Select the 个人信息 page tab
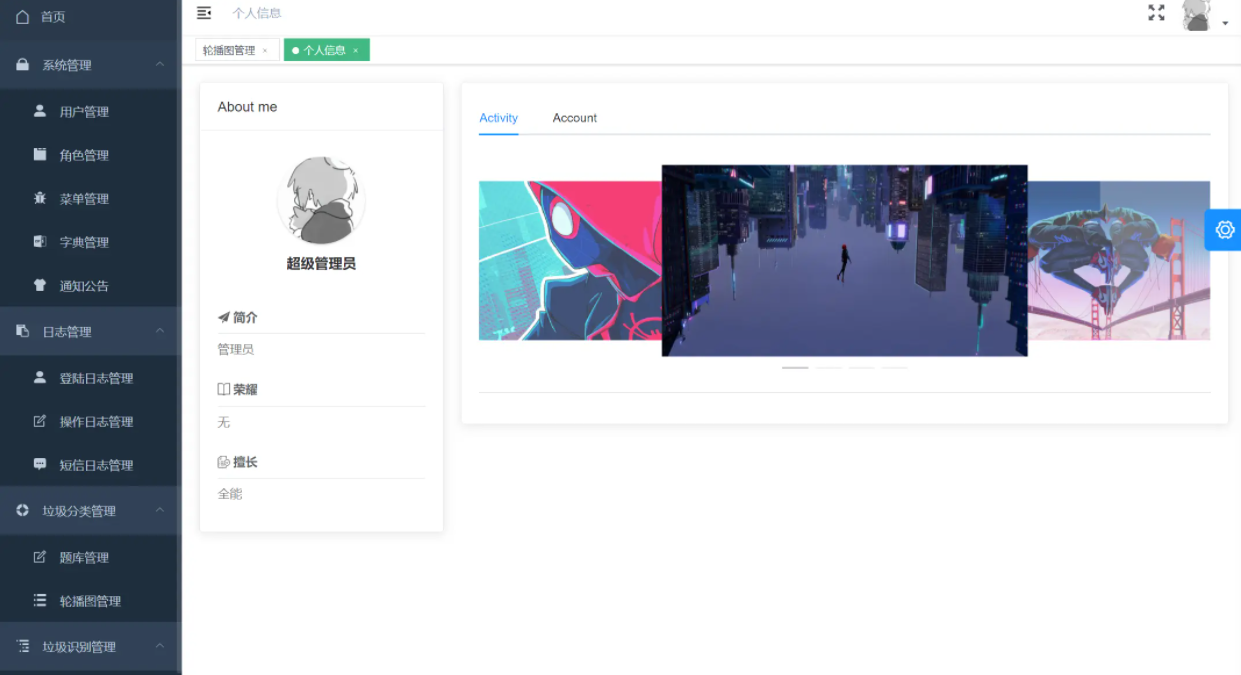 (327, 50)
